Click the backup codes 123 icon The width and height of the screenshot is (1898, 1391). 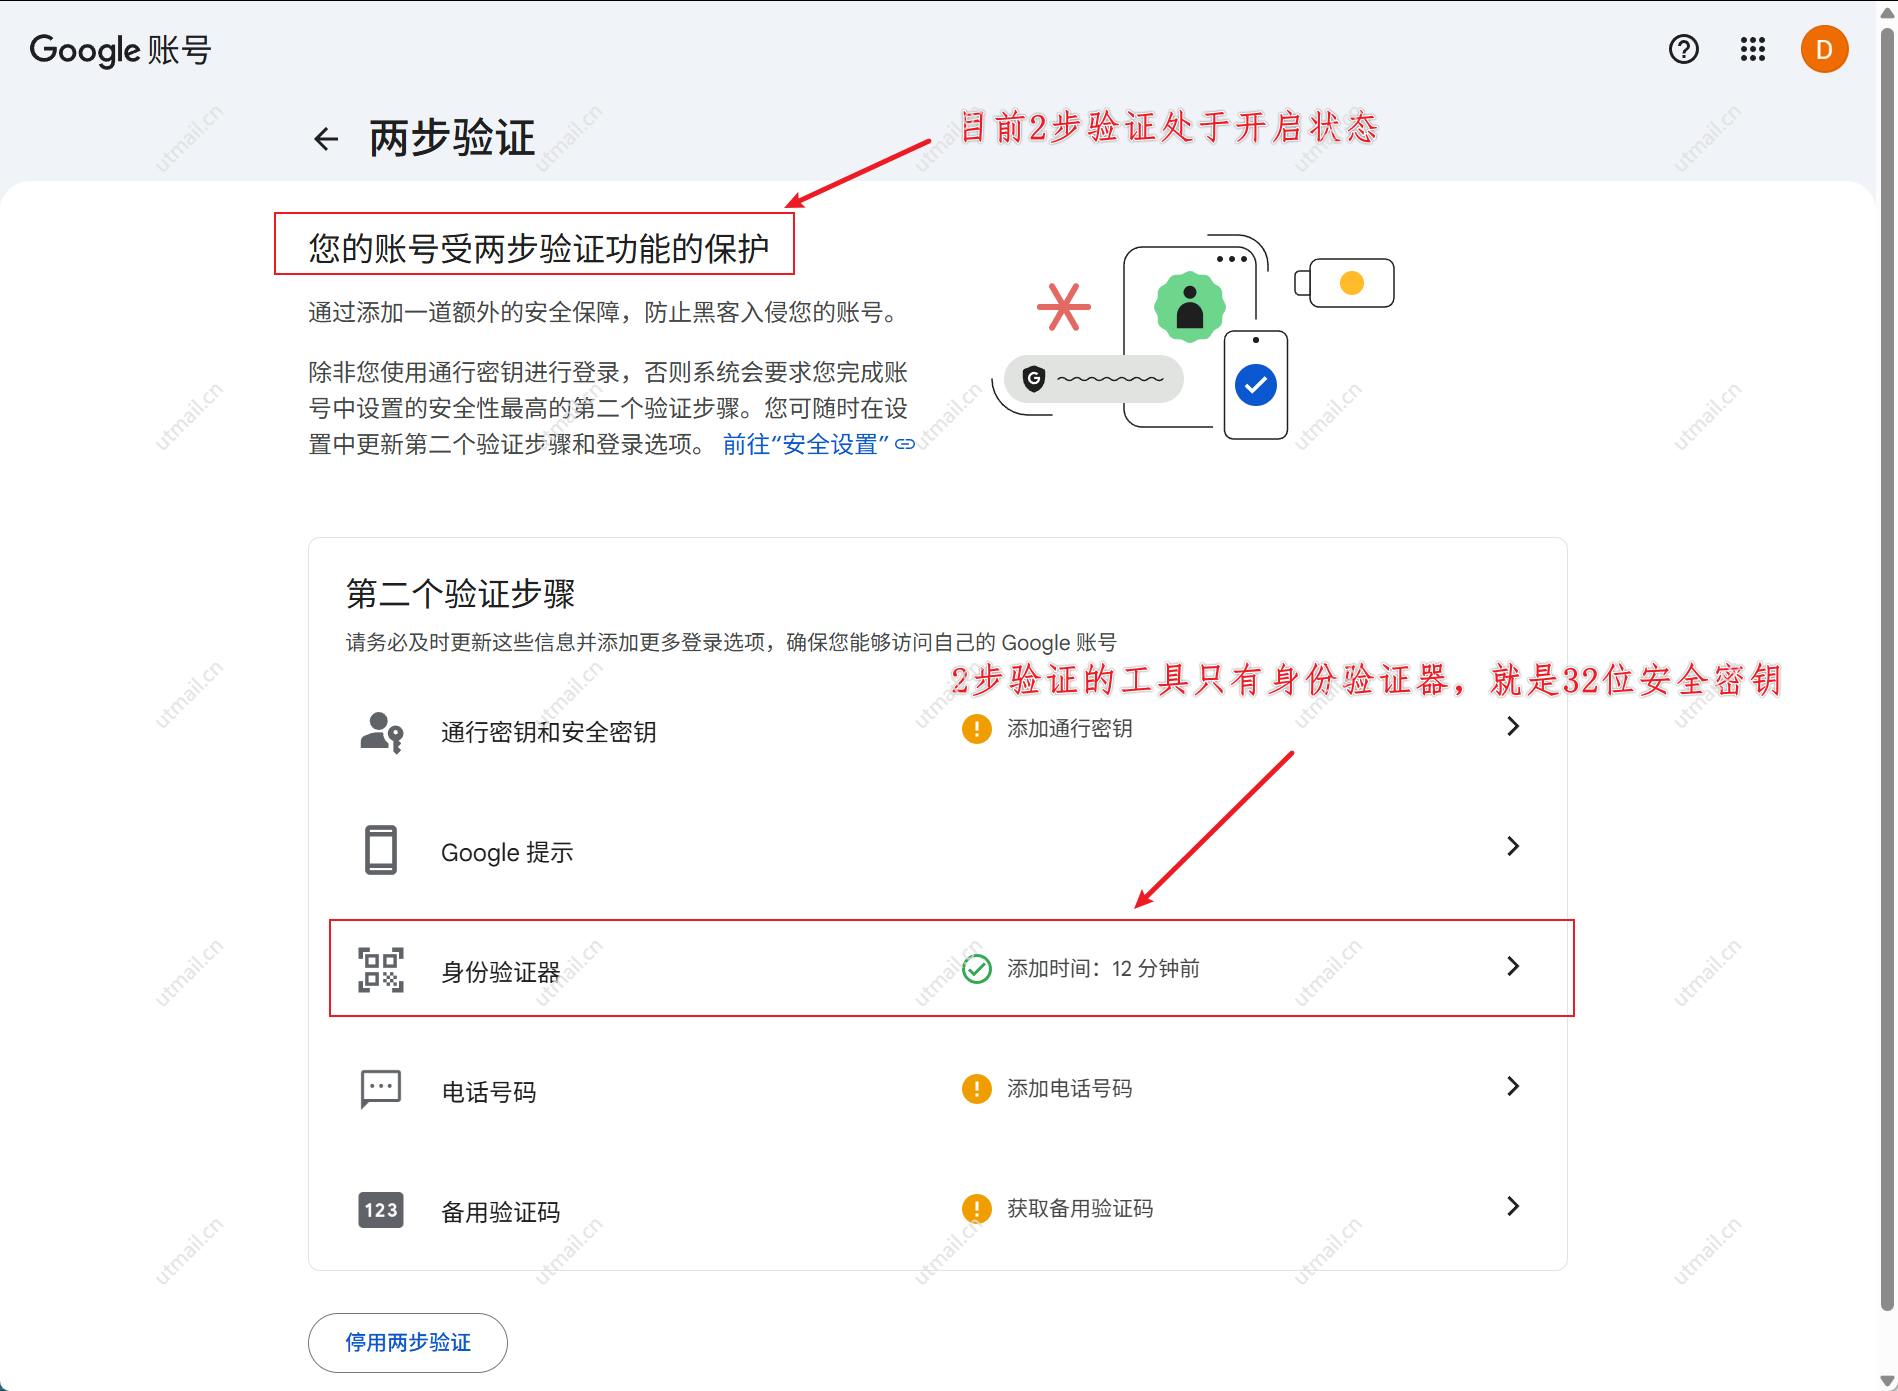[381, 1210]
